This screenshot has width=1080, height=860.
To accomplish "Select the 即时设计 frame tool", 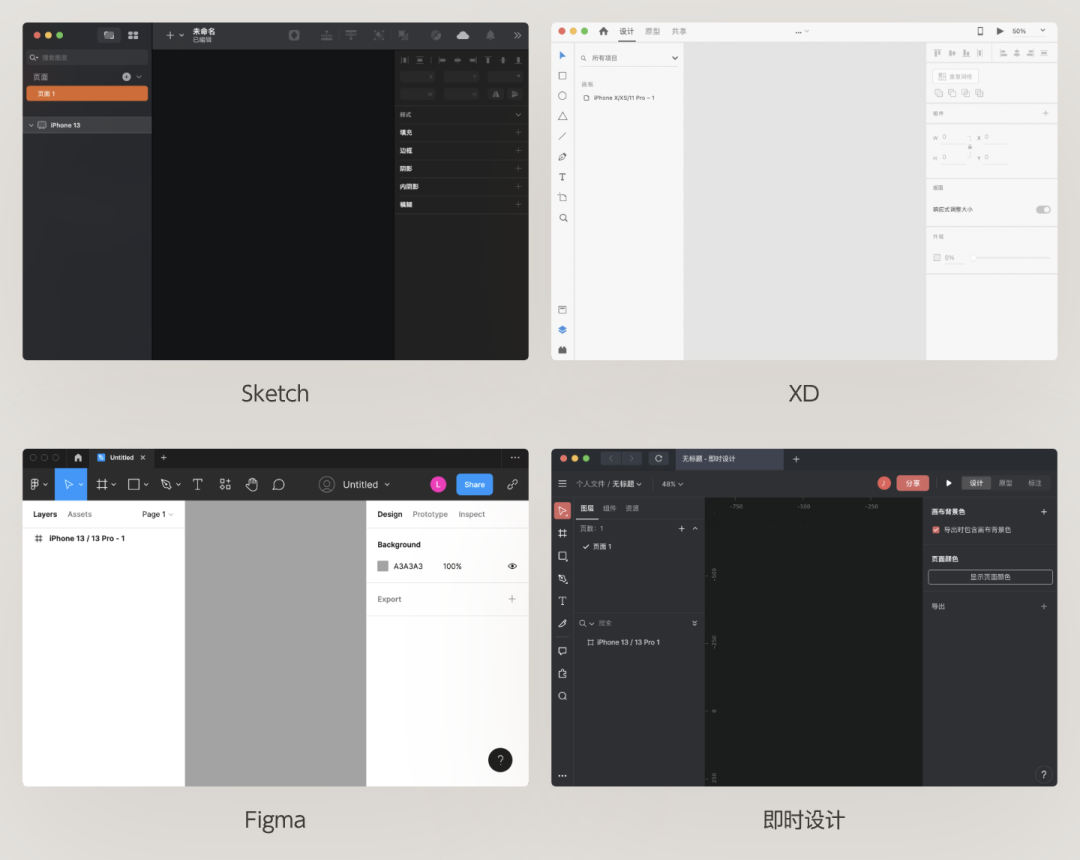I will point(563,534).
